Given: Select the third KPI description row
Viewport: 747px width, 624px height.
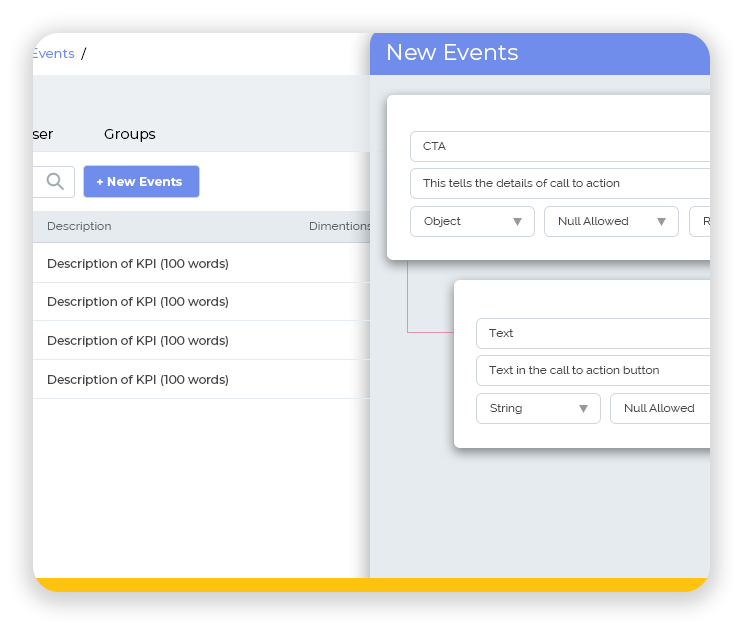Looking at the screenshot, I should [x=138, y=341].
